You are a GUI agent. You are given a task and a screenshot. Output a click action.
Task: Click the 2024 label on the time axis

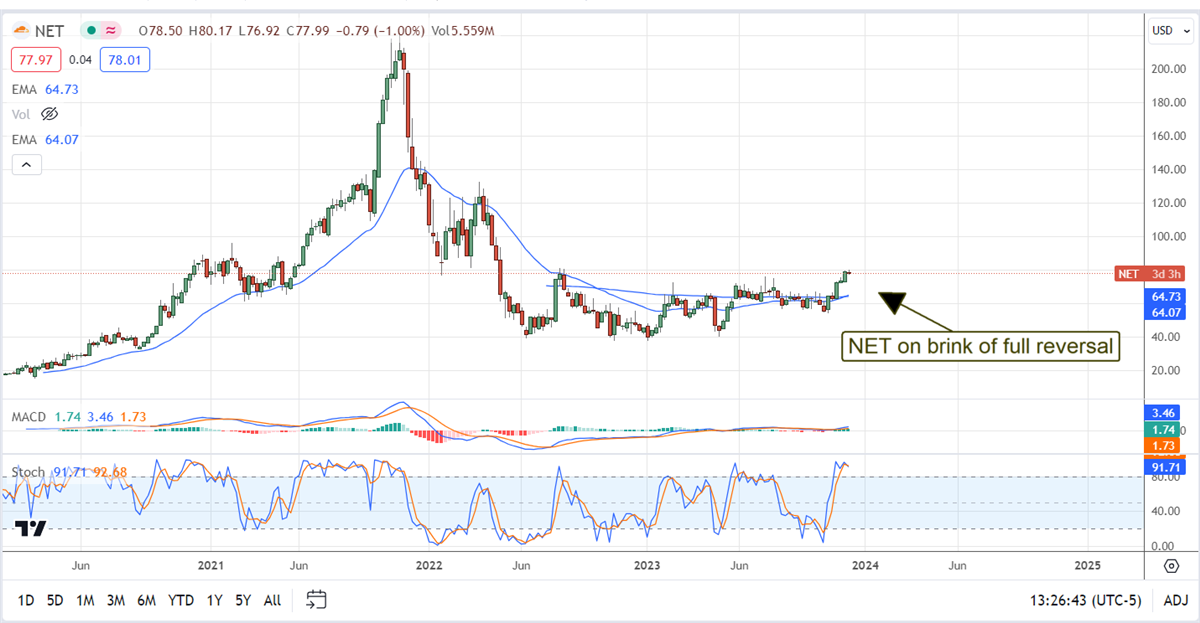(x=865, y=566)
